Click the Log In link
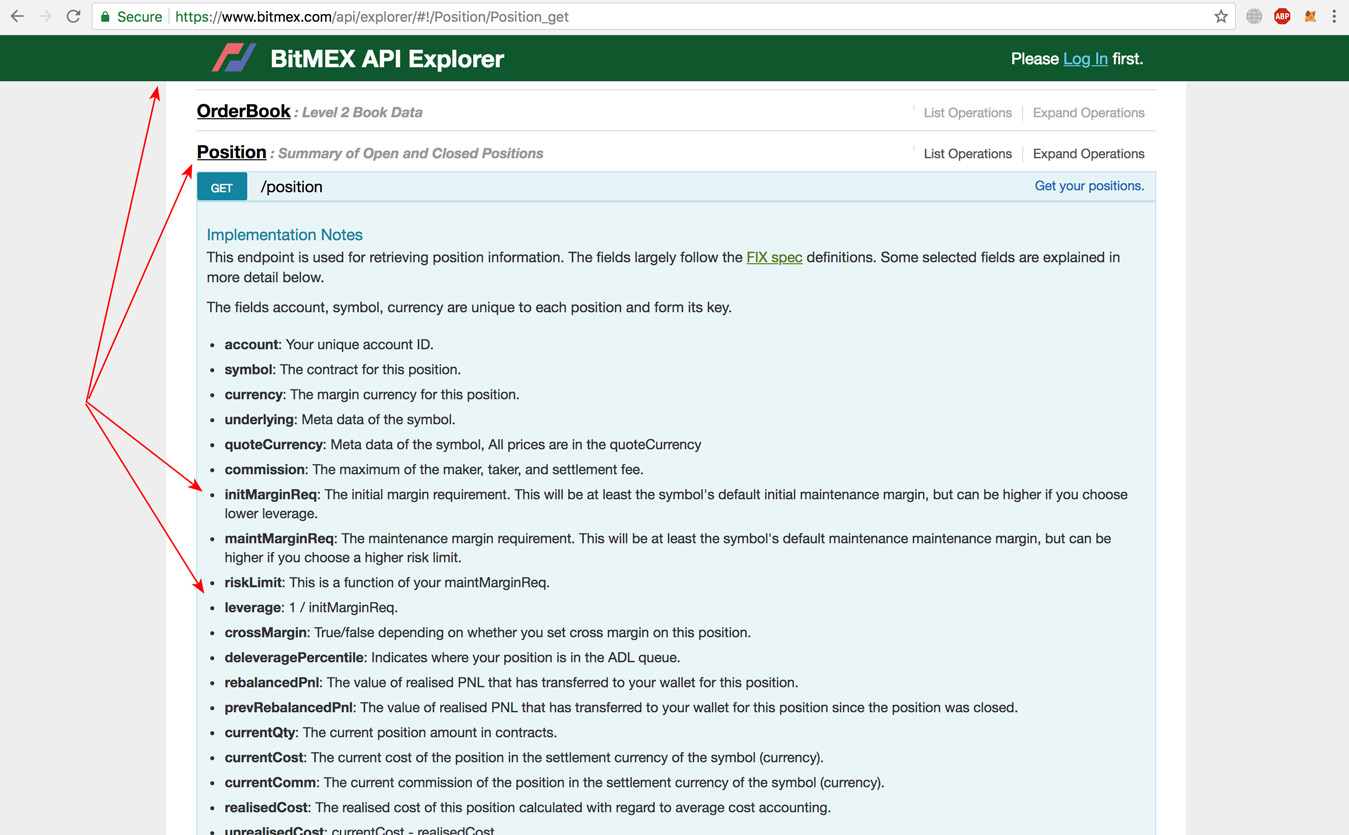 pyautogui.click(x=1085, y=58)
